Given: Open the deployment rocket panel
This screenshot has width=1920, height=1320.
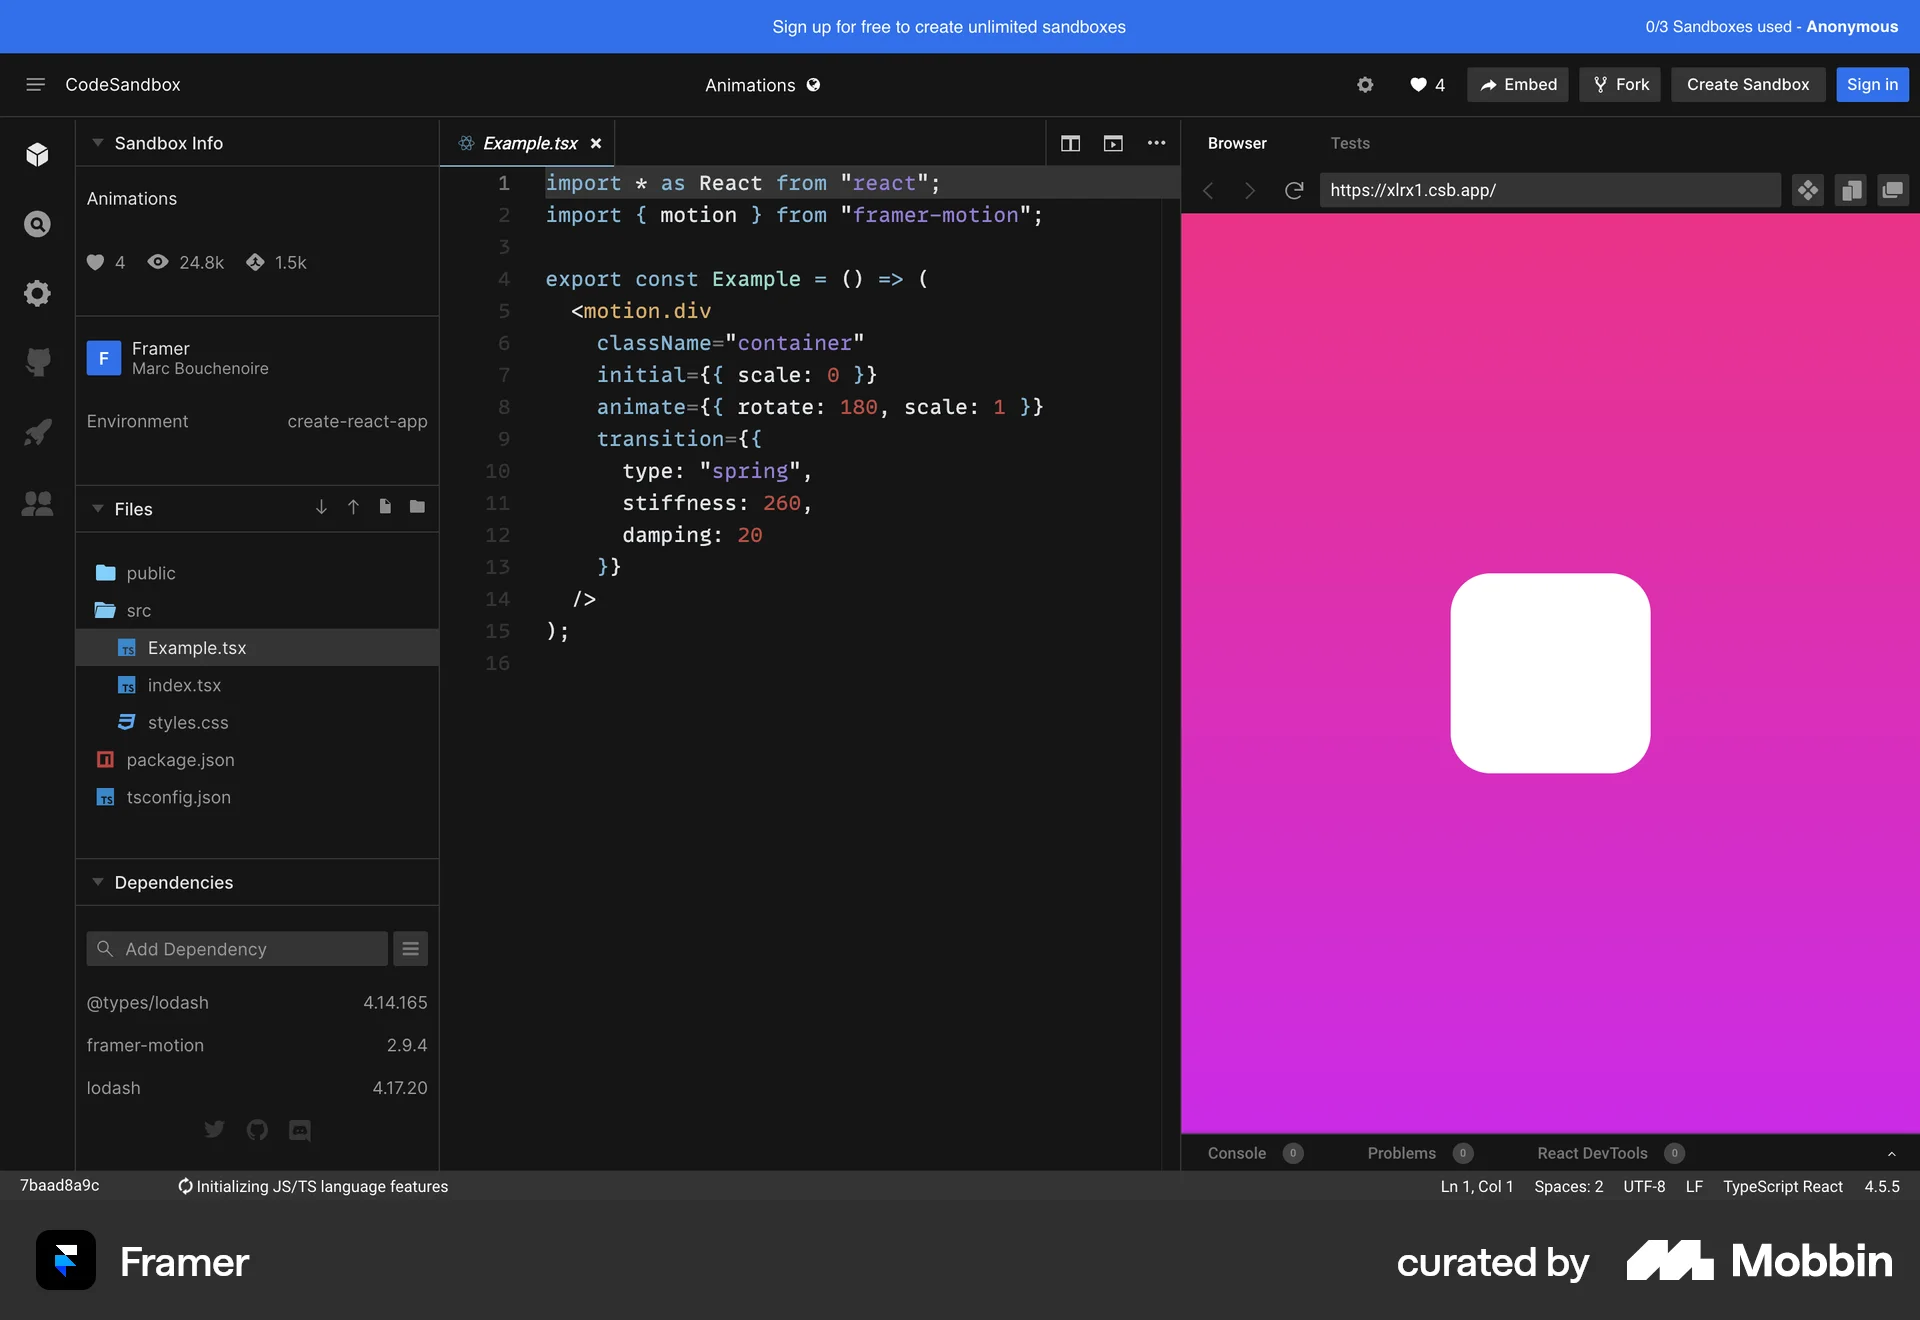Looking at the screenshot, I should pyautogui.click(x=37, y=434).
